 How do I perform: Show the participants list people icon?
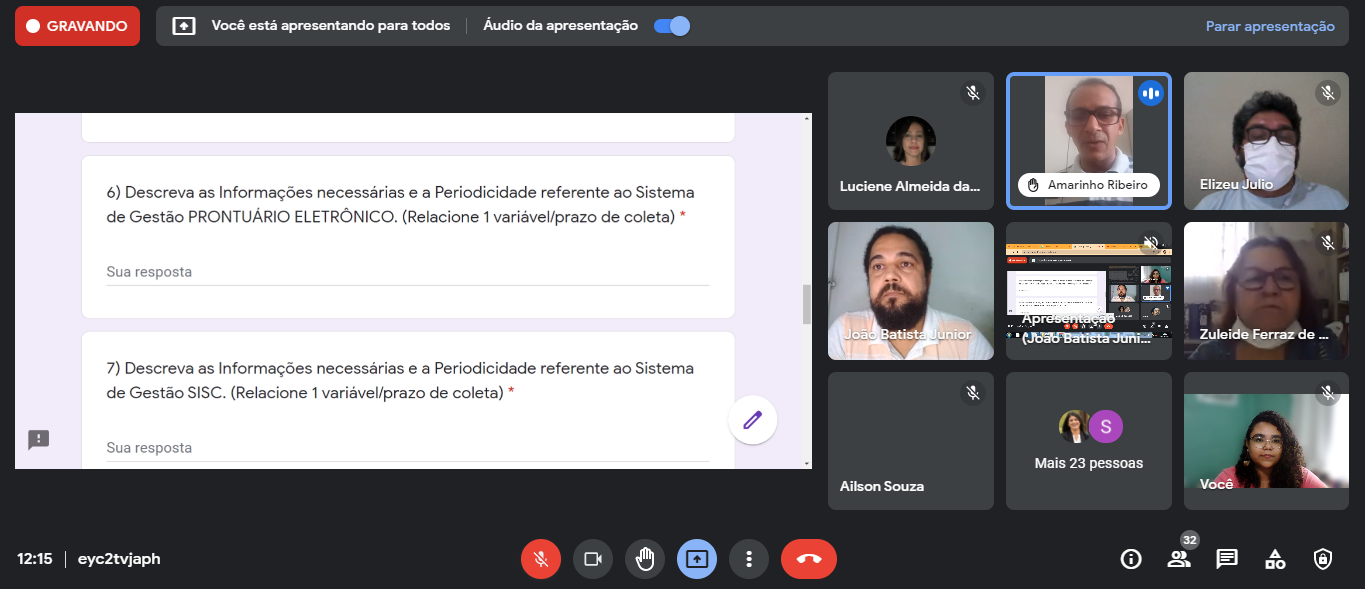tap(1179, 559)
